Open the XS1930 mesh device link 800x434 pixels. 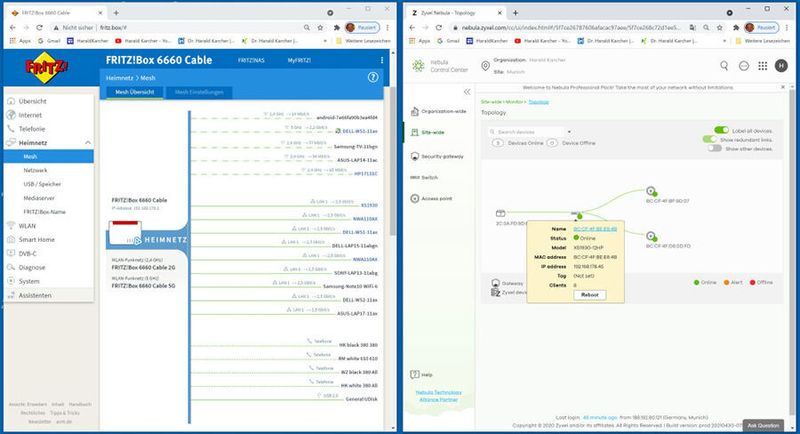coord(369,206)
